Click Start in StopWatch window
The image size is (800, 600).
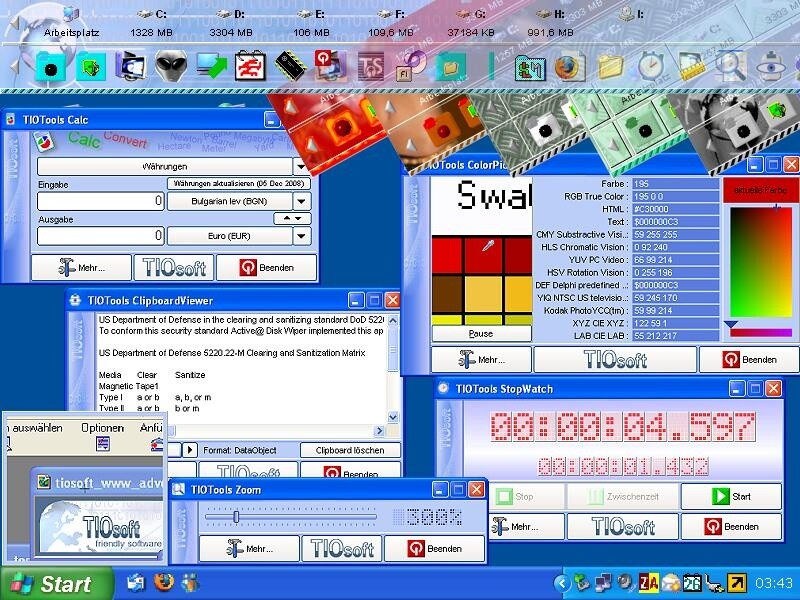[x=731, y=496]
